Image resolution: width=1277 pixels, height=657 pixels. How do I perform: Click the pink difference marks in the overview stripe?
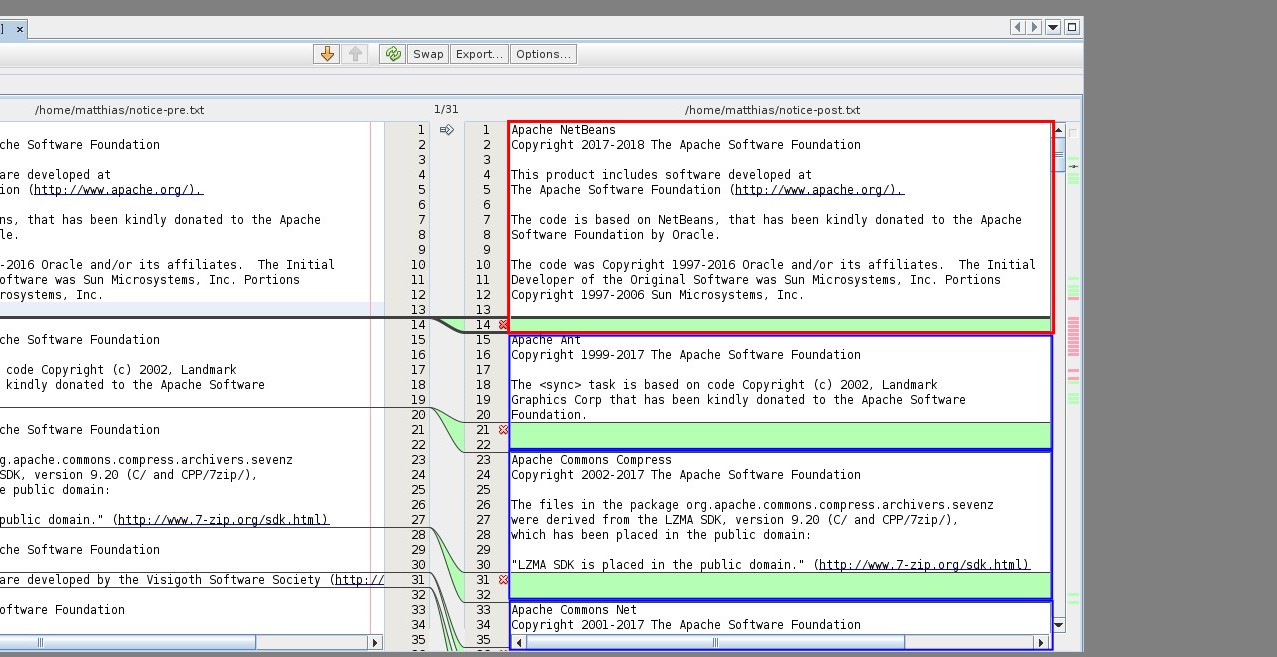point(1074,336)
